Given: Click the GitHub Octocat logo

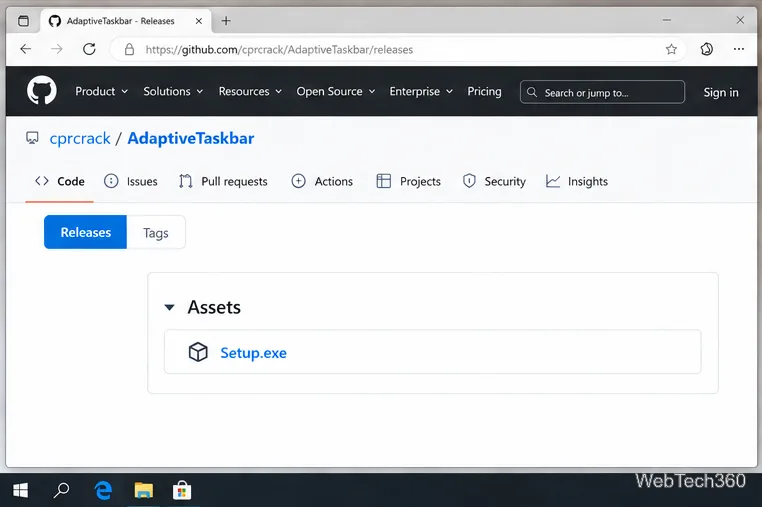Looking at the screenshot, I should pos(42,90).
